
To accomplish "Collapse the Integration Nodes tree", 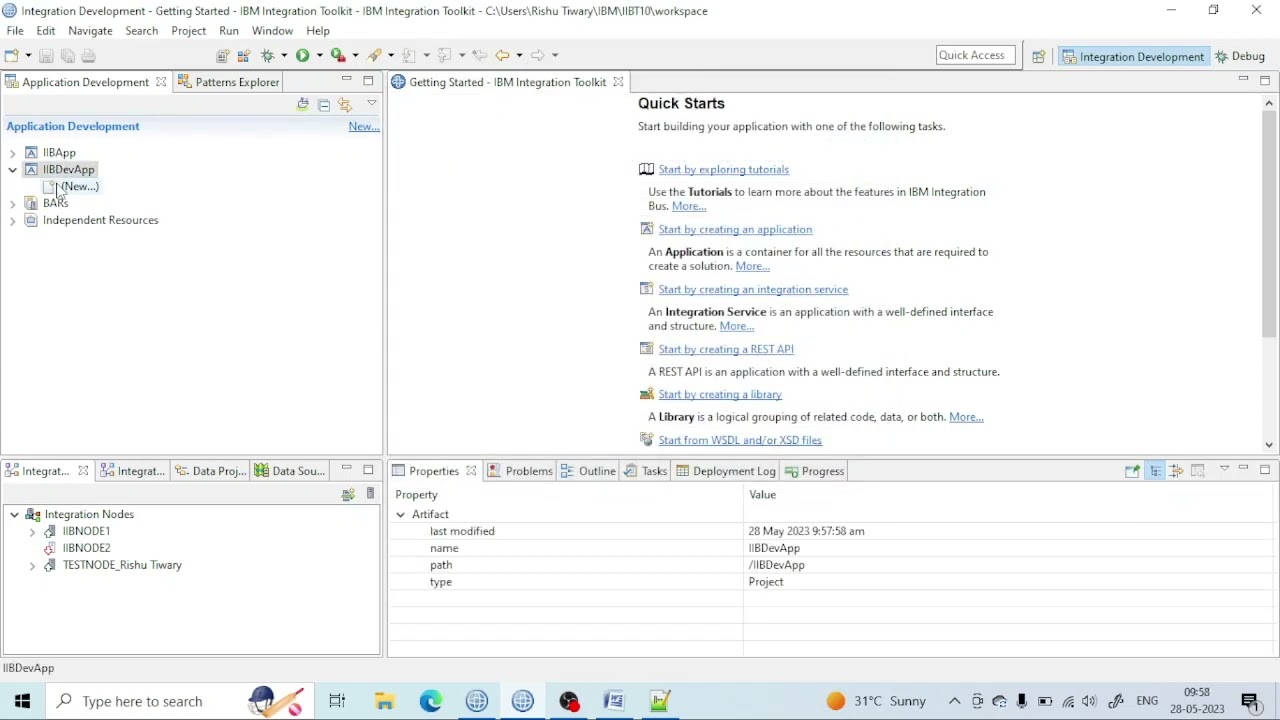I will 14,514.
